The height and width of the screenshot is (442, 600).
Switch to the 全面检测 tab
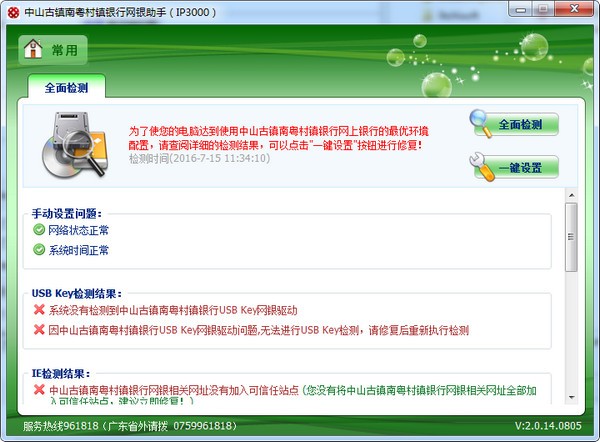pyautogui.click(x=66, y=88)
